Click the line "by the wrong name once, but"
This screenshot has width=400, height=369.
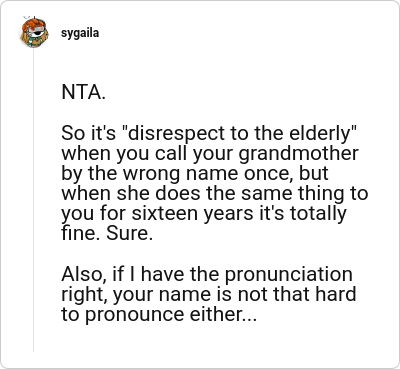pyautogui.click(x=195, y=174)
